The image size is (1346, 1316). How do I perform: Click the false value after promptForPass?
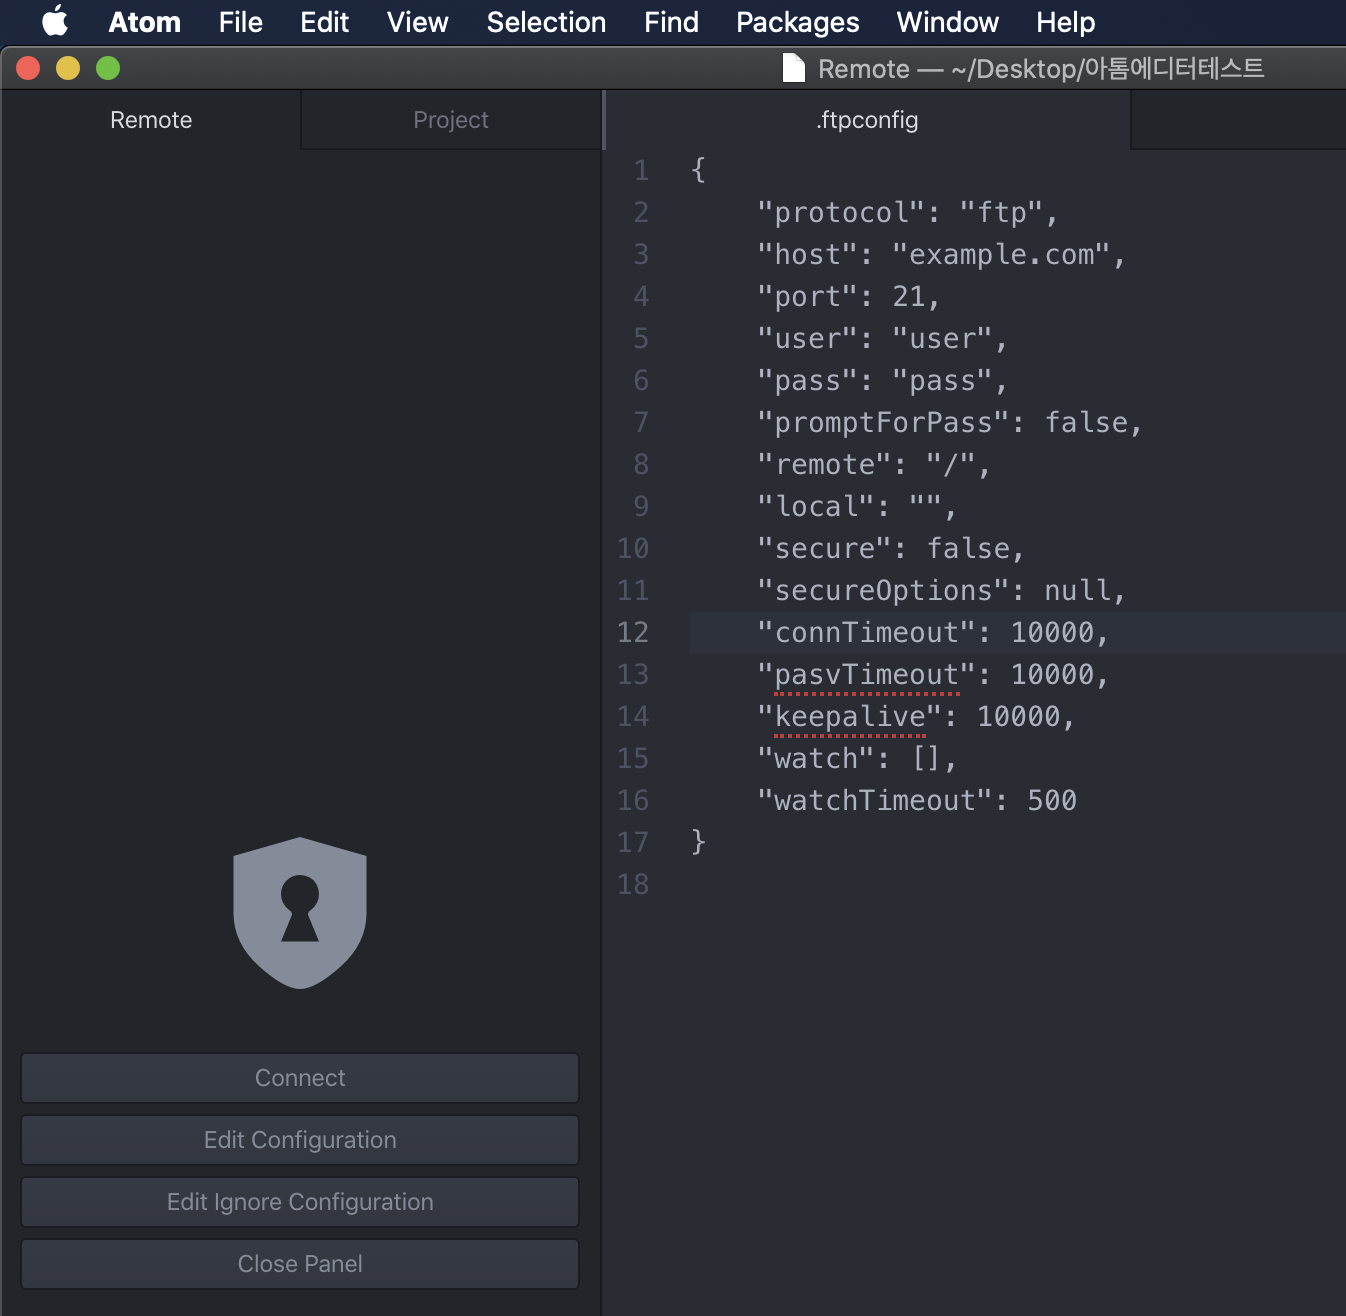1086,423
